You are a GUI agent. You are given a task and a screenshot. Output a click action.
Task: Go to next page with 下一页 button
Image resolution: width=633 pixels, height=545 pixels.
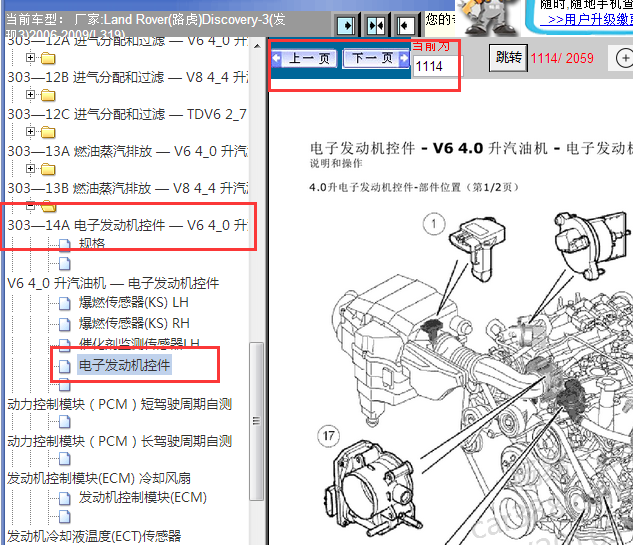(x=375, y=59)
